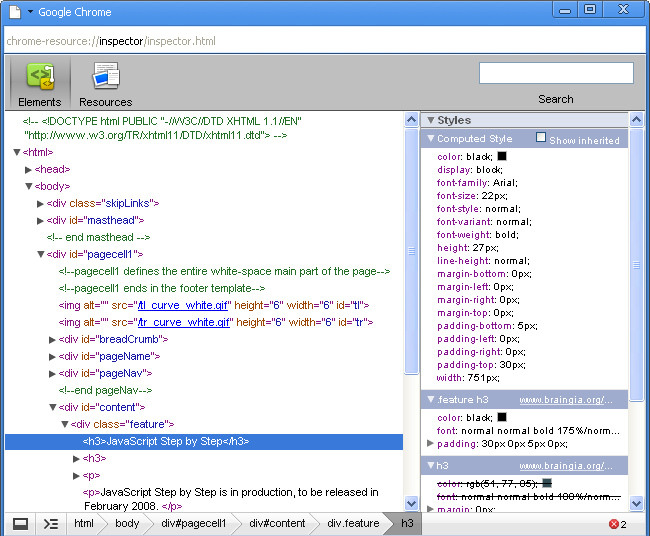Image resolution: width=650 pixels, height=536 pixels.
Task: Select div.feature breadcrumb item
Action: point(353,524)
